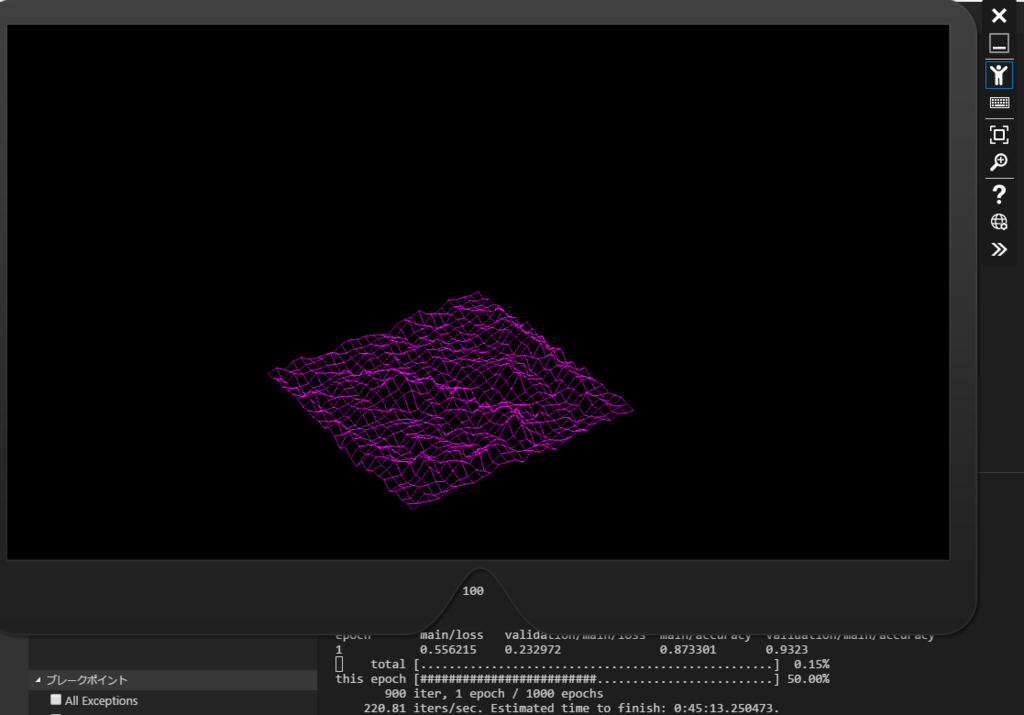This screenshot has height=715, width=1024.
Task: Click main/accuracy value 0.873301
Action: (x=688, y=650)
